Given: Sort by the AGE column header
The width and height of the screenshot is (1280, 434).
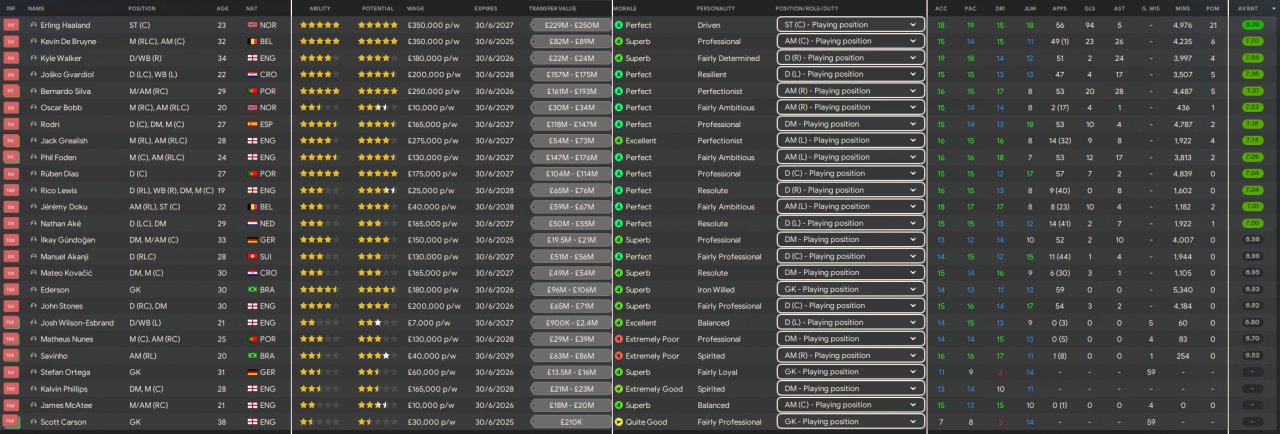Looking at the screenshot, I should tap(222, 8).
